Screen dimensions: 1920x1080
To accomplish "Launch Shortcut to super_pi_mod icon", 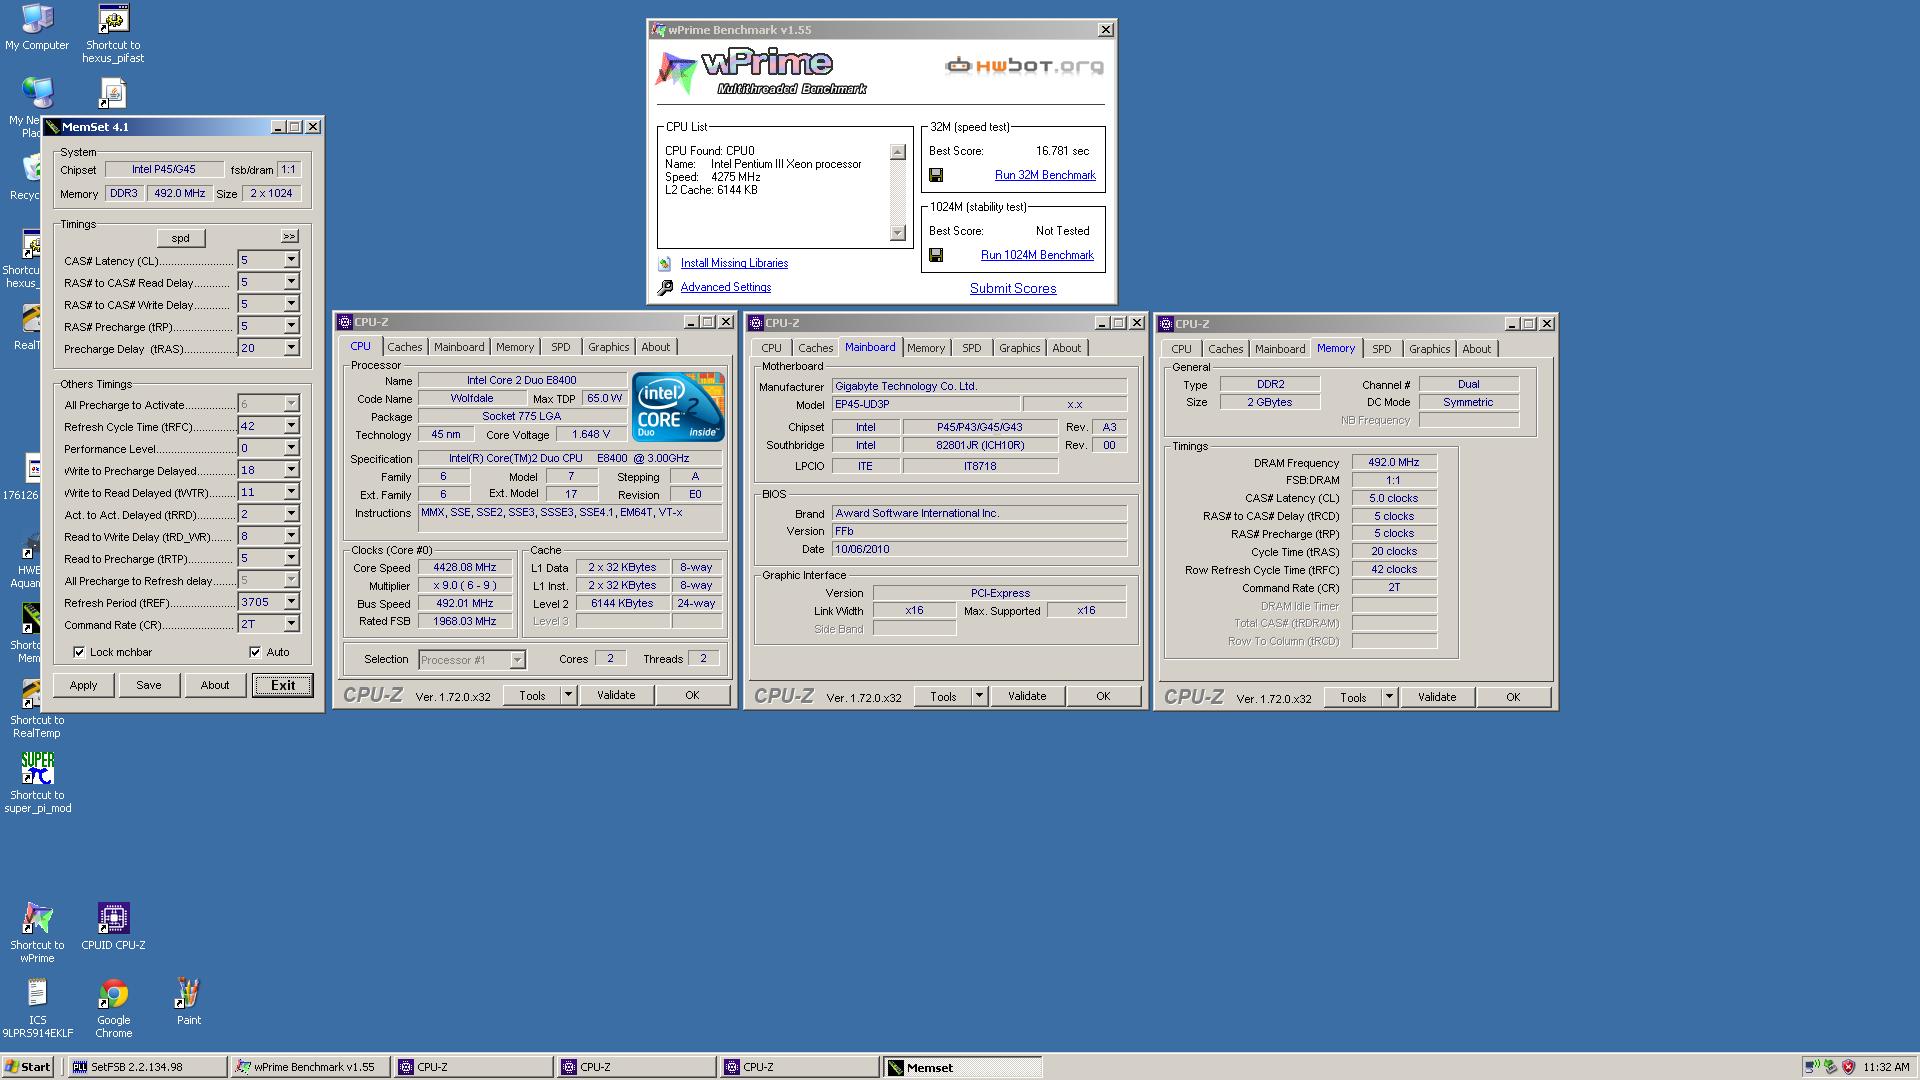I will (x=38, y=782).
